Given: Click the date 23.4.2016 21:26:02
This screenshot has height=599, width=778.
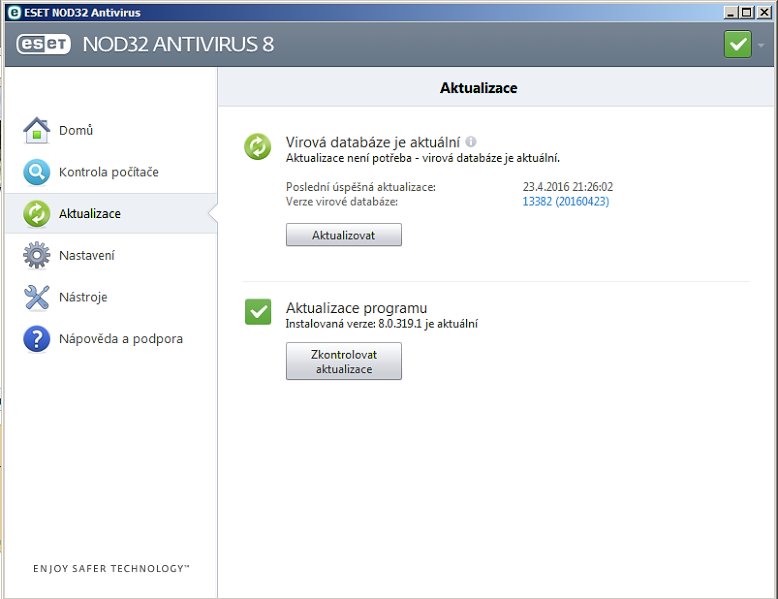Looking at the screenshot, I should click(568, 187).
